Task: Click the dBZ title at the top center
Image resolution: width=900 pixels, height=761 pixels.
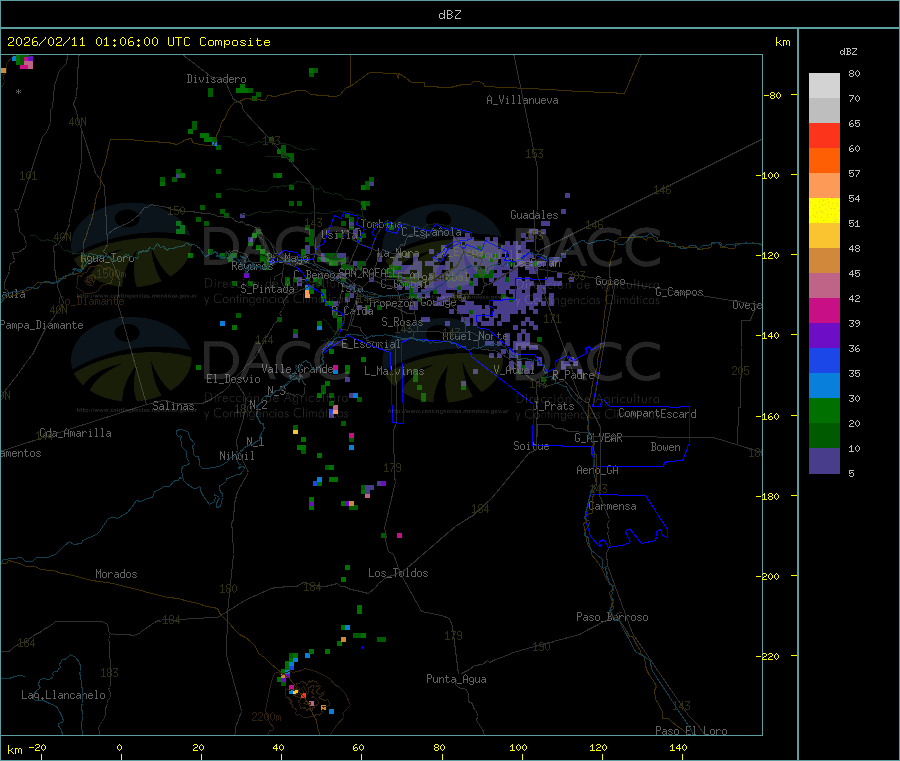Action: (x=449, y=15)
